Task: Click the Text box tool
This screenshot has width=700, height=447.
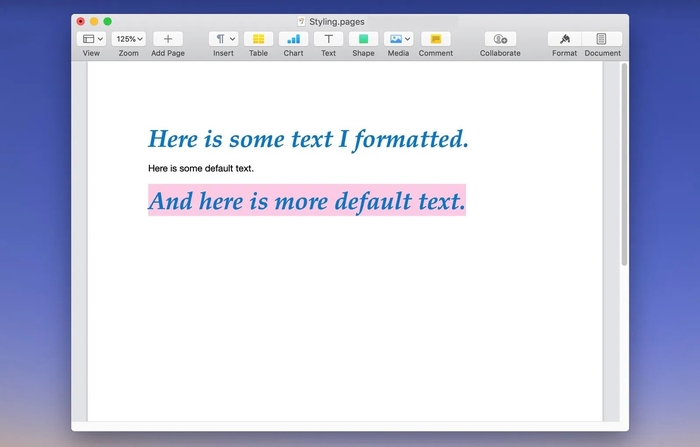Action: [328, 39]
